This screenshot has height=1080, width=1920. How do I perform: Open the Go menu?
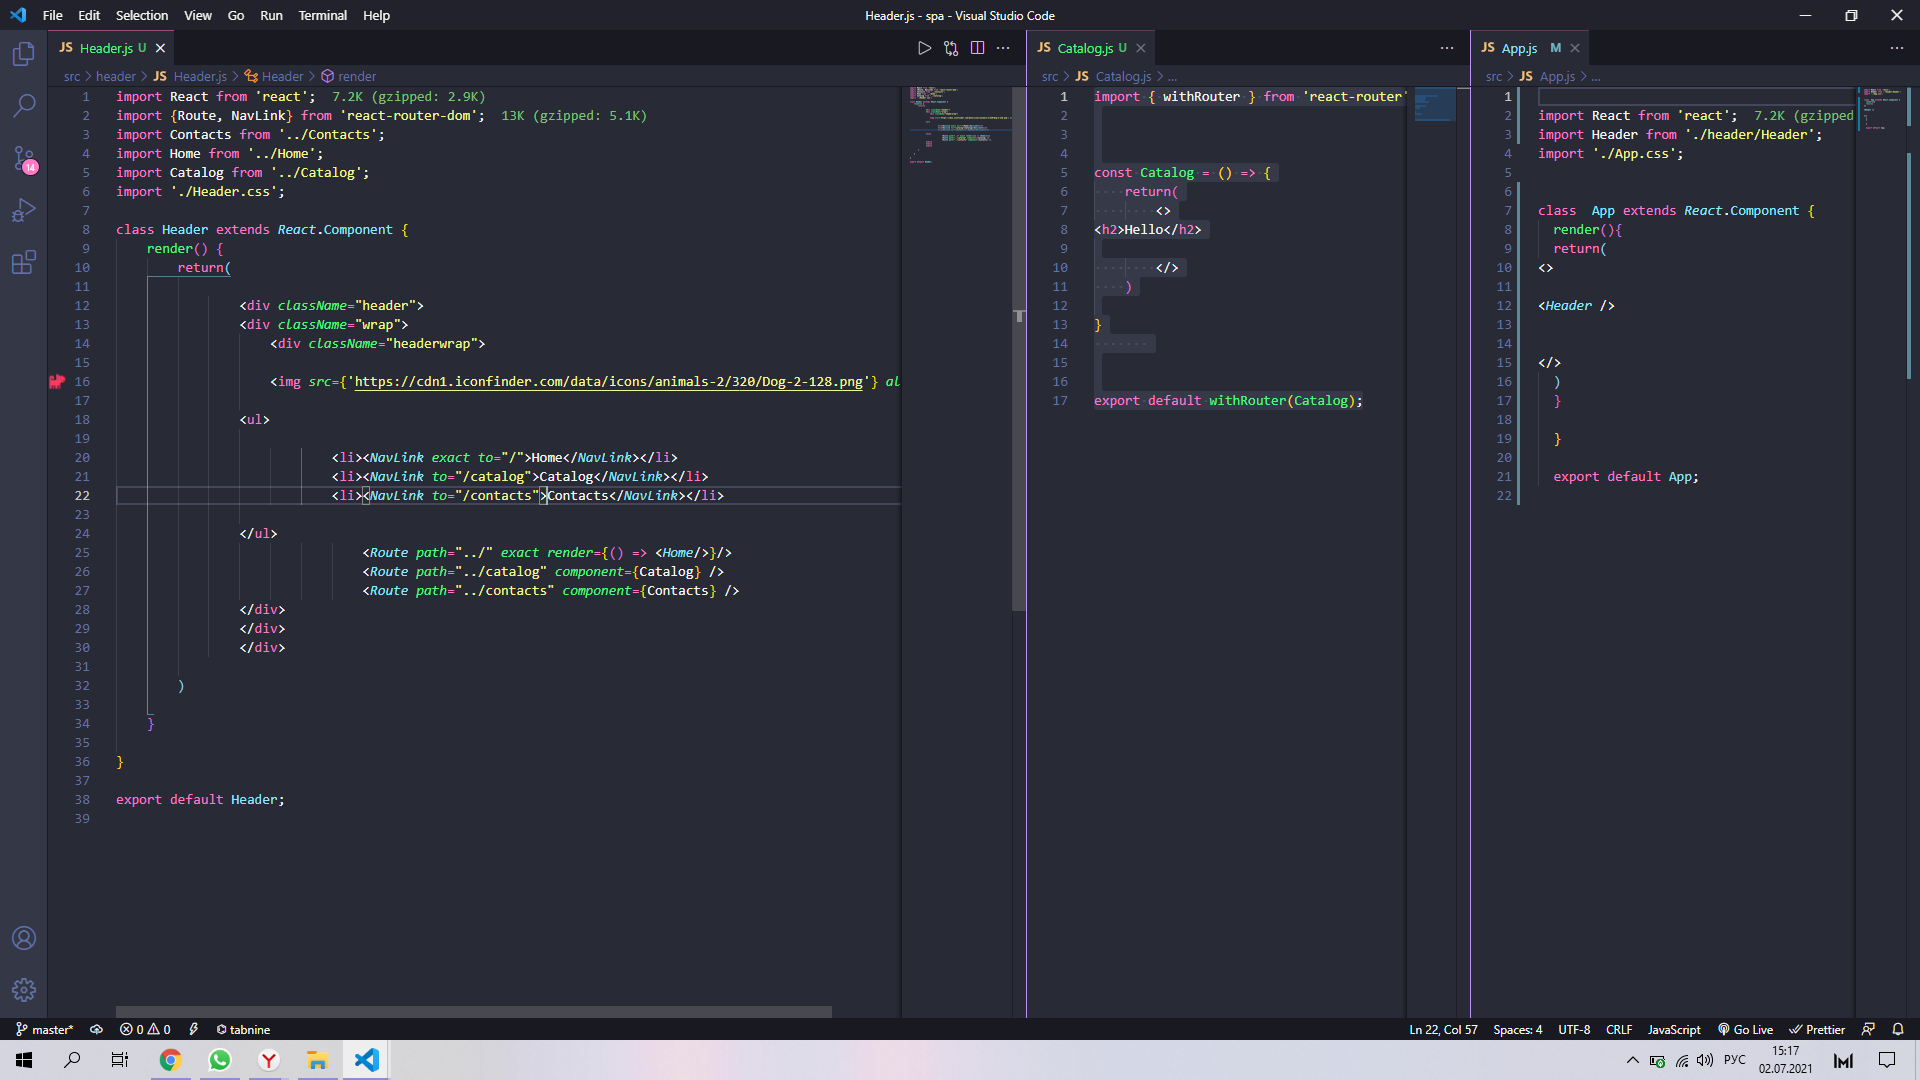(236, 15)
